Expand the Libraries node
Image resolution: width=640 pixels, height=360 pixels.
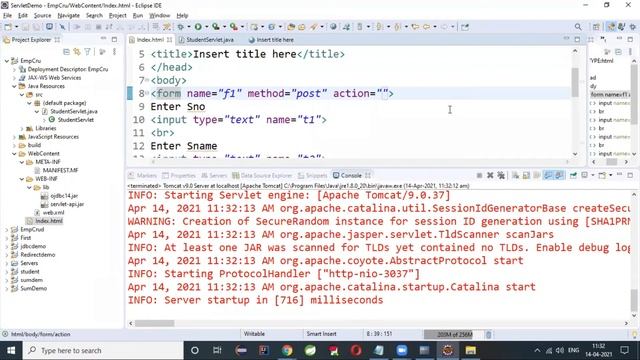coord(22,128)
